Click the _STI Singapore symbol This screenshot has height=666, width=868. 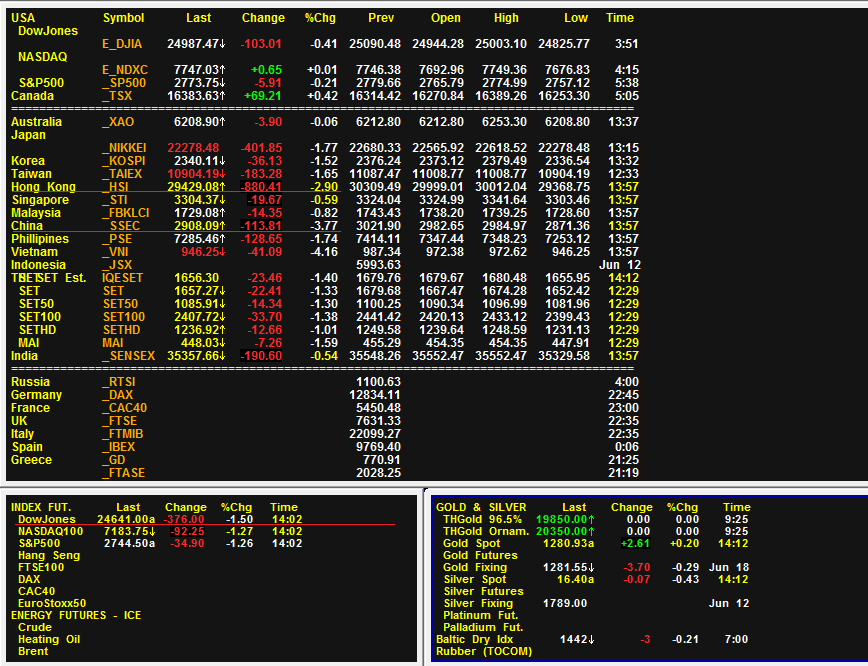(x=115, y=200)
